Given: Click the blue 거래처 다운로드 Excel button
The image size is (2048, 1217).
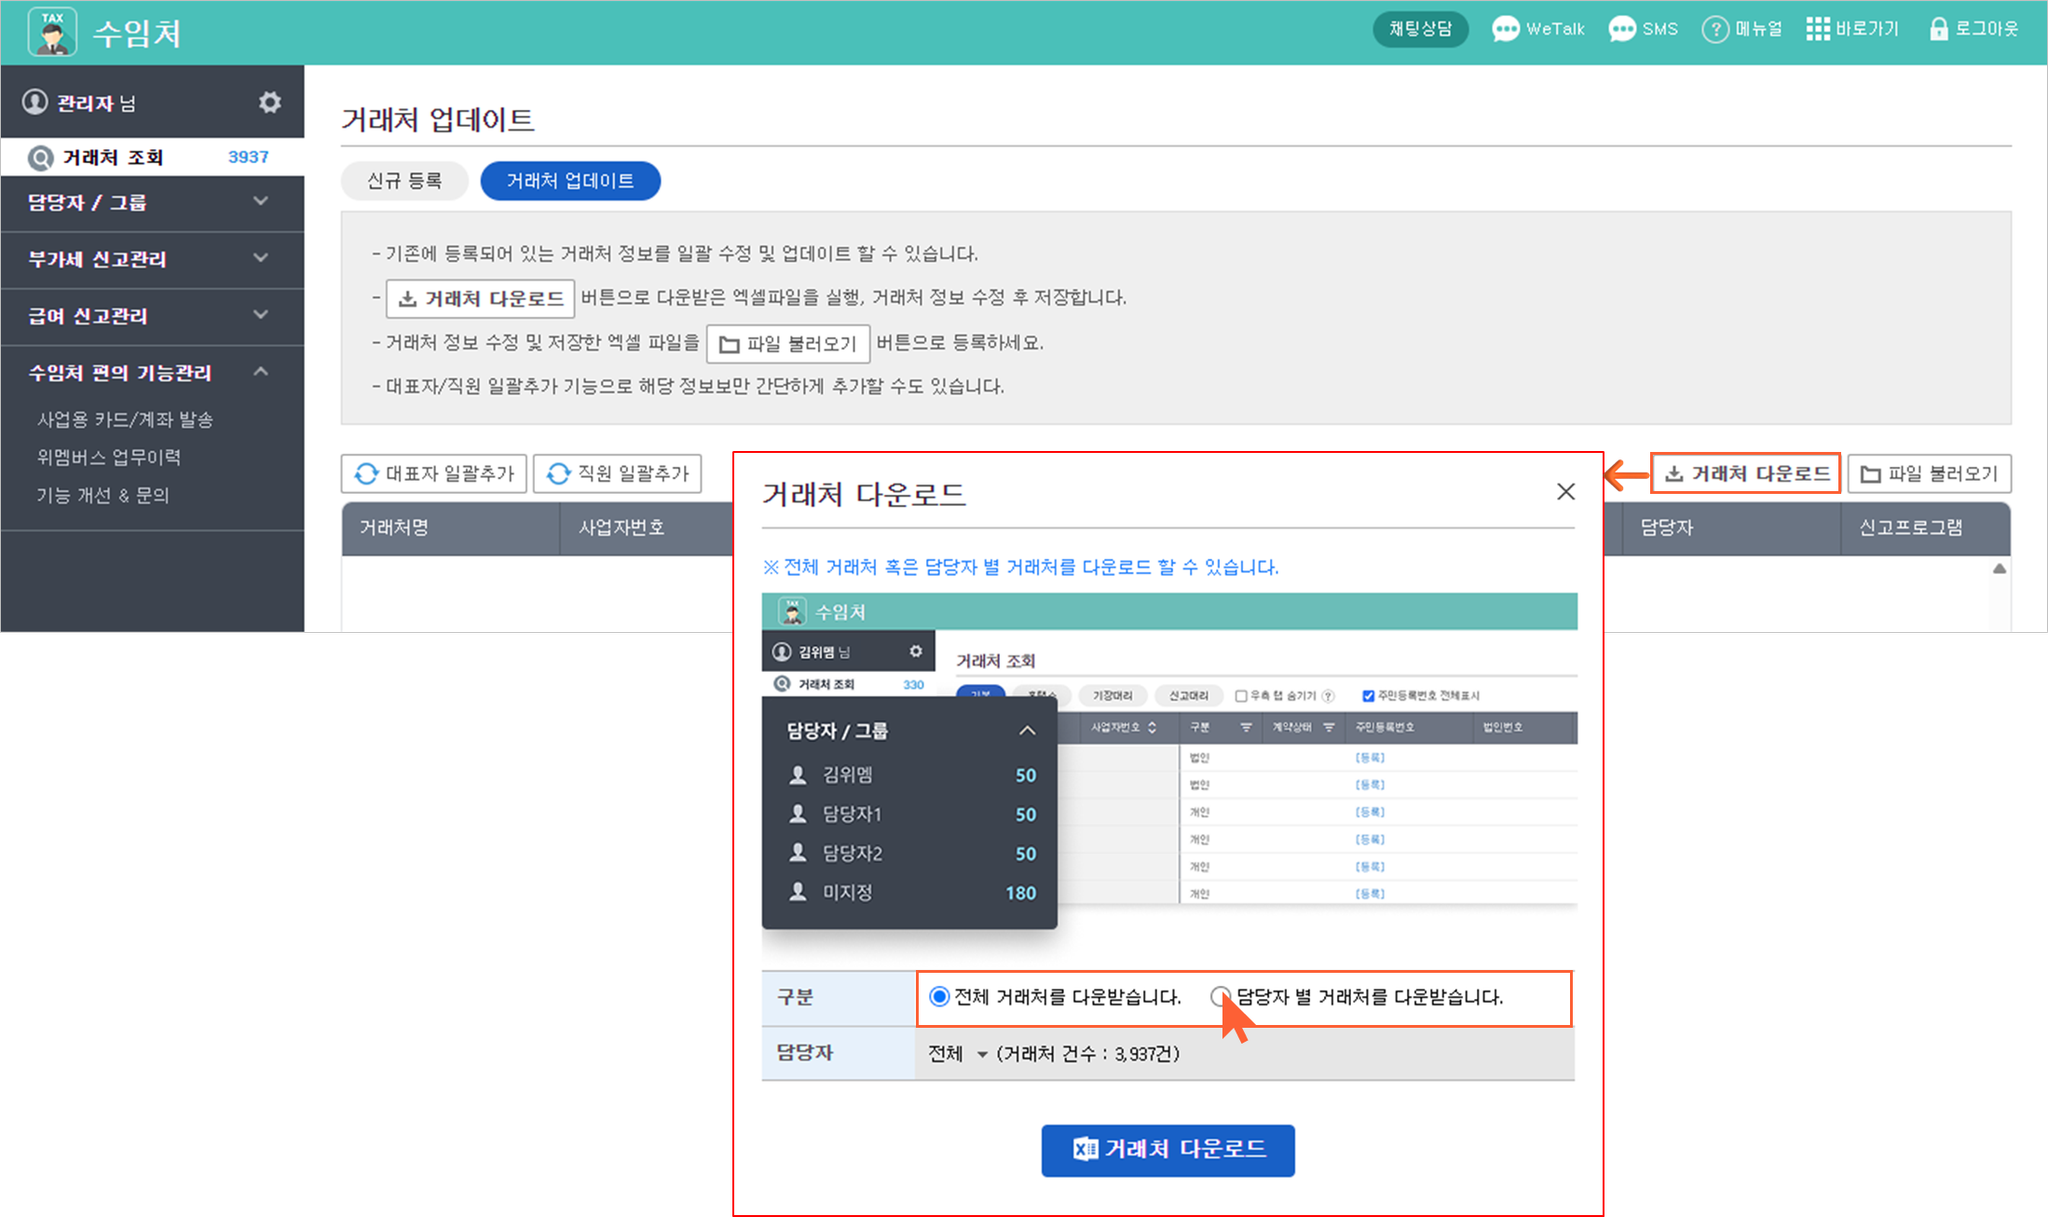Looking at the screenshot, I should pos(1167,1150).
